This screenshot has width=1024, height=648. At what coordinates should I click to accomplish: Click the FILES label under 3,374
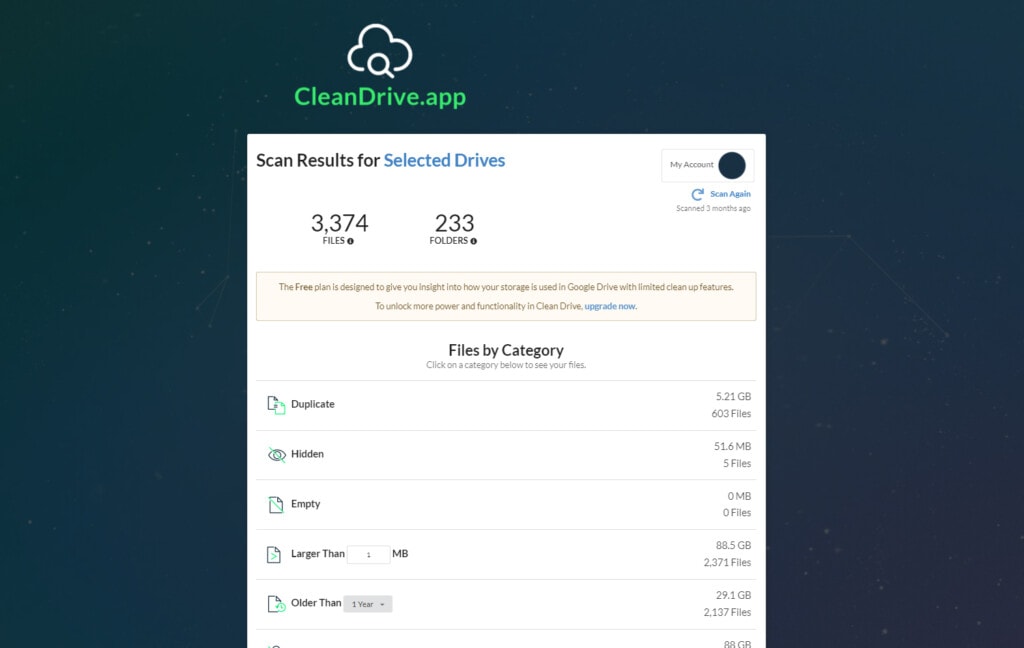pos(334,240)
